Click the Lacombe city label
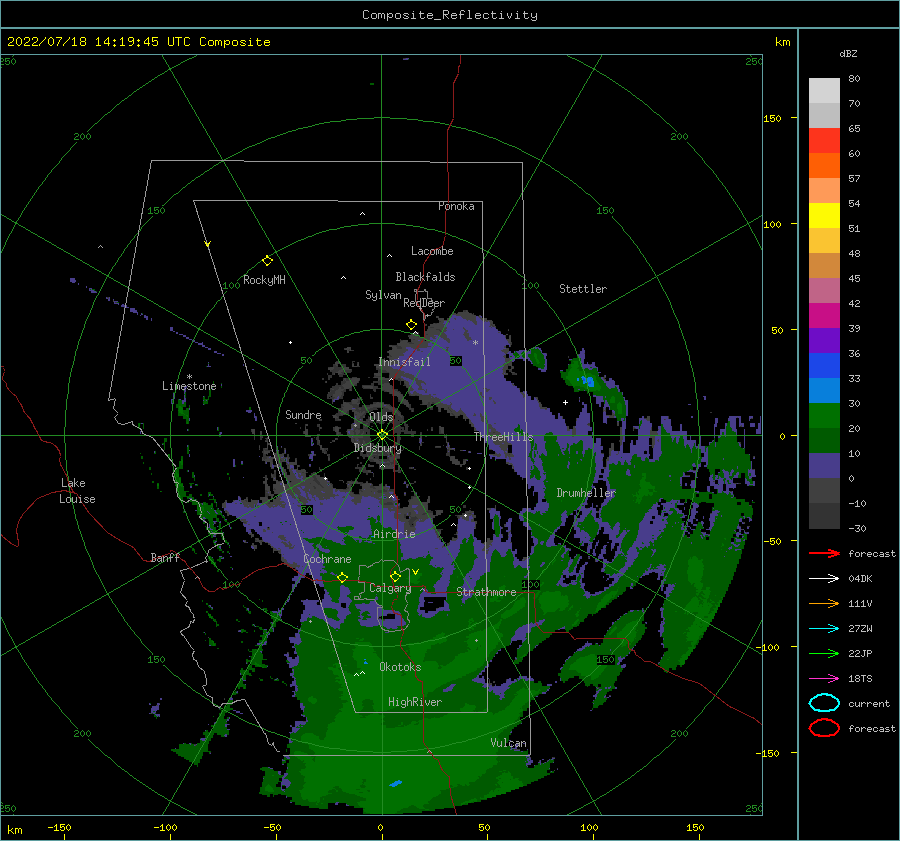900x841 pixels. [x=432, y=251]
